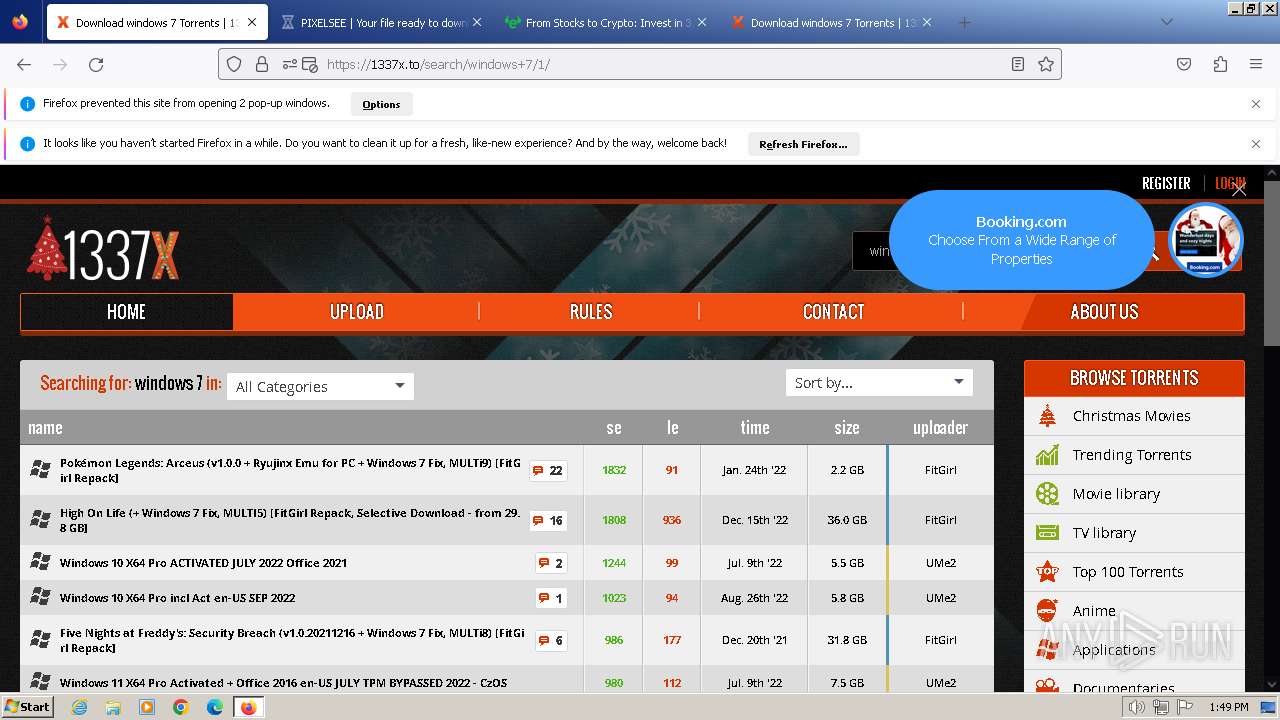1280x720 pixels.
Task: Click the time column header
Action: (x=755, y=428)
